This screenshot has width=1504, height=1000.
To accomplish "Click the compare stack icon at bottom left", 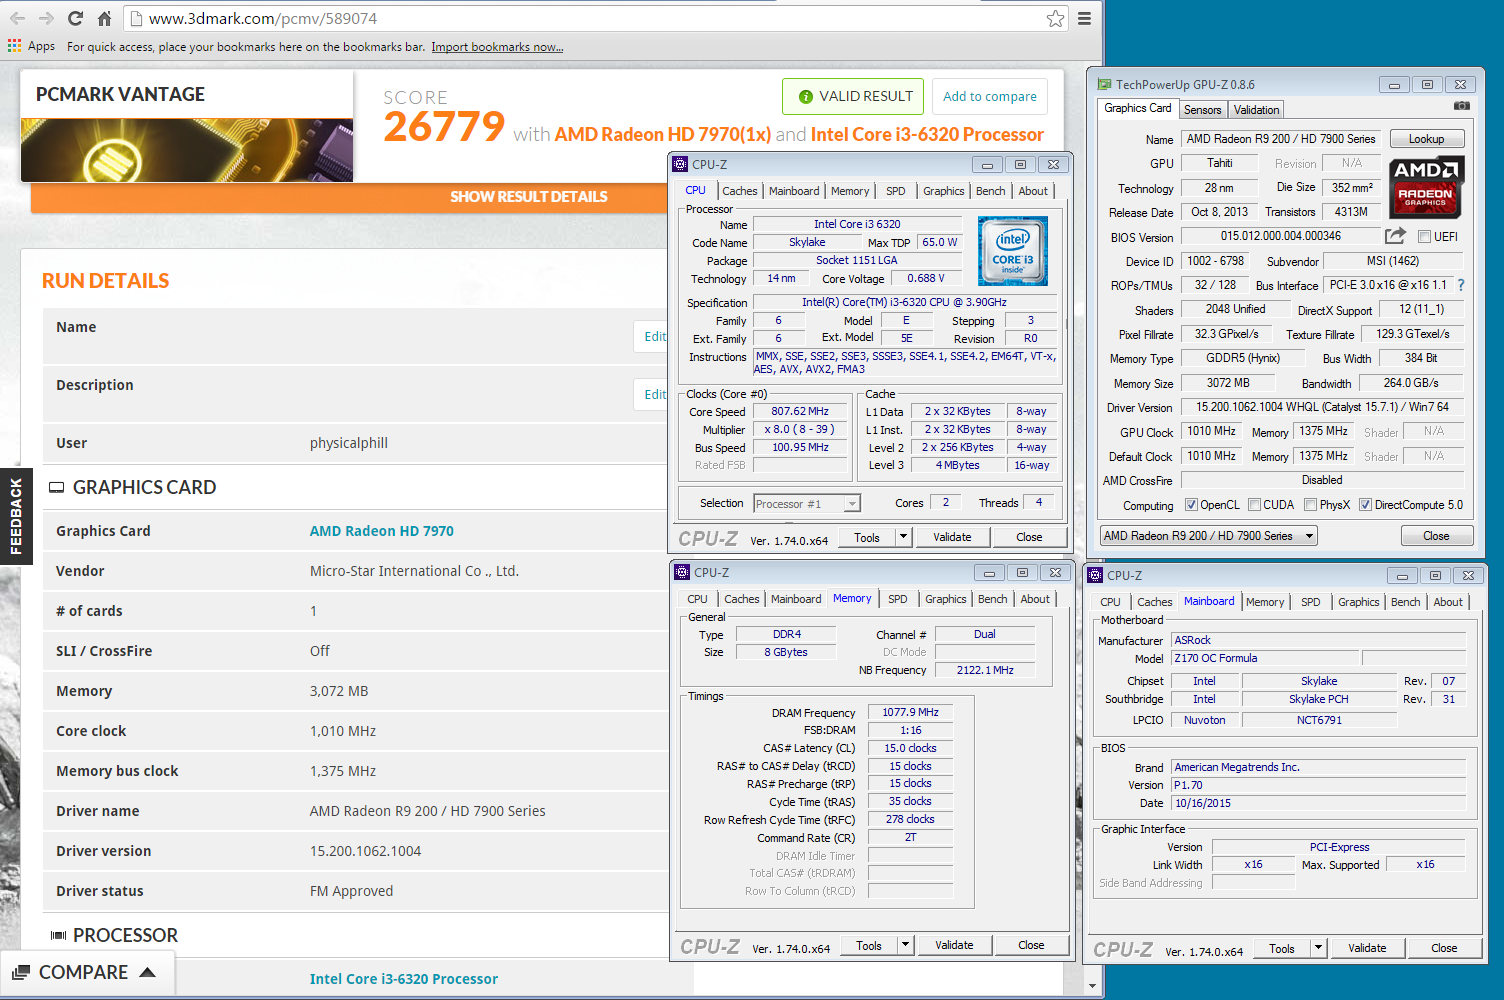I will pyautogui.click(x=21, y=972).
